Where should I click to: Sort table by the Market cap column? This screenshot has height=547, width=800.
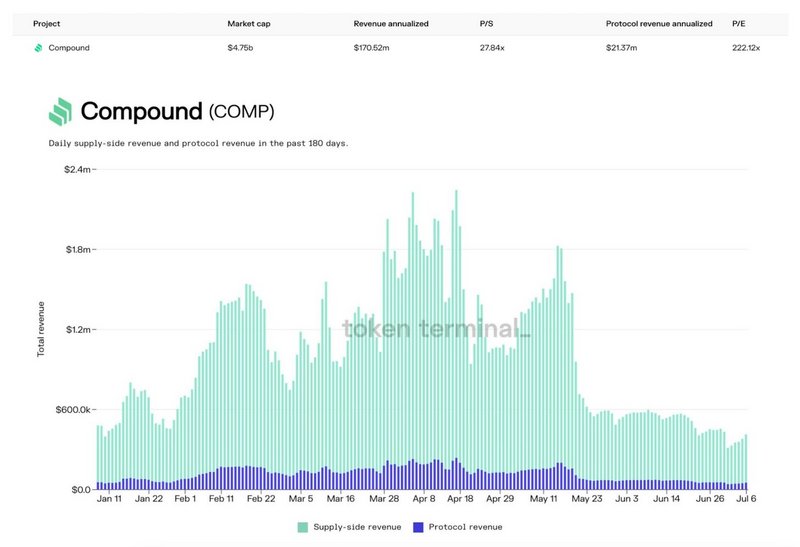pyautogui.click(x=250, y=23)
